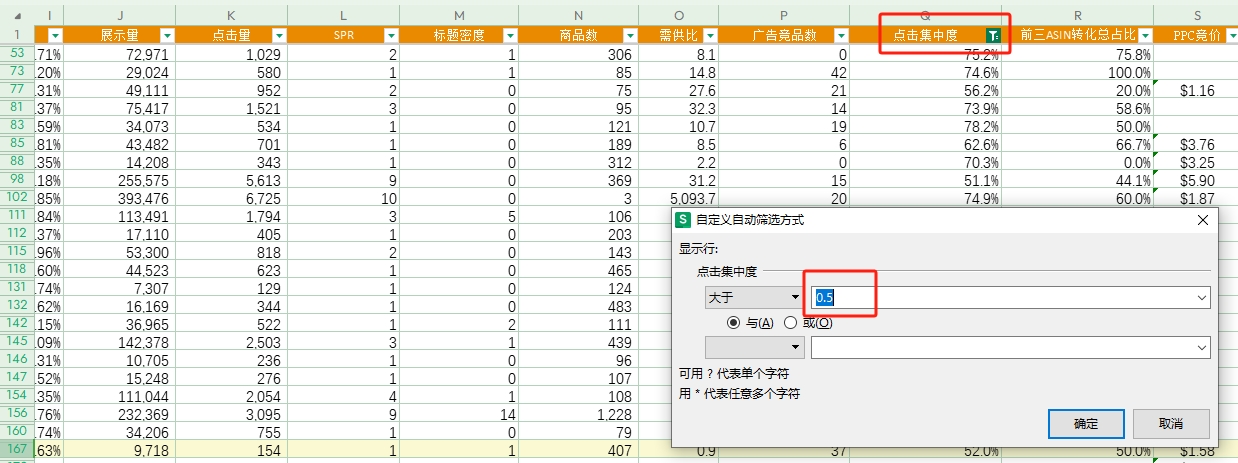Click the 确定 button
Viewport: 1238px width, 463px height.
1086,423
